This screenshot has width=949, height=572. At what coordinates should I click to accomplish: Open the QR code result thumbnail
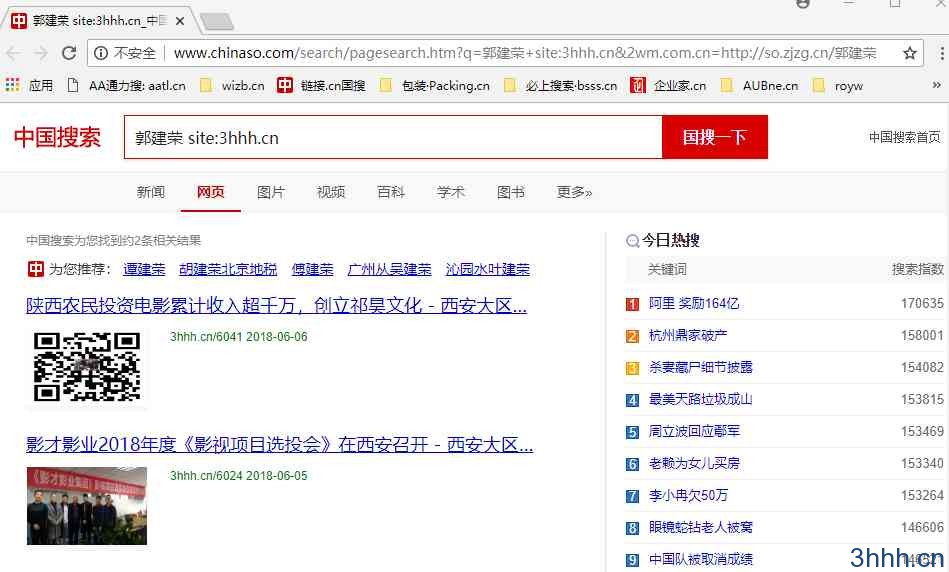[87, 367]
